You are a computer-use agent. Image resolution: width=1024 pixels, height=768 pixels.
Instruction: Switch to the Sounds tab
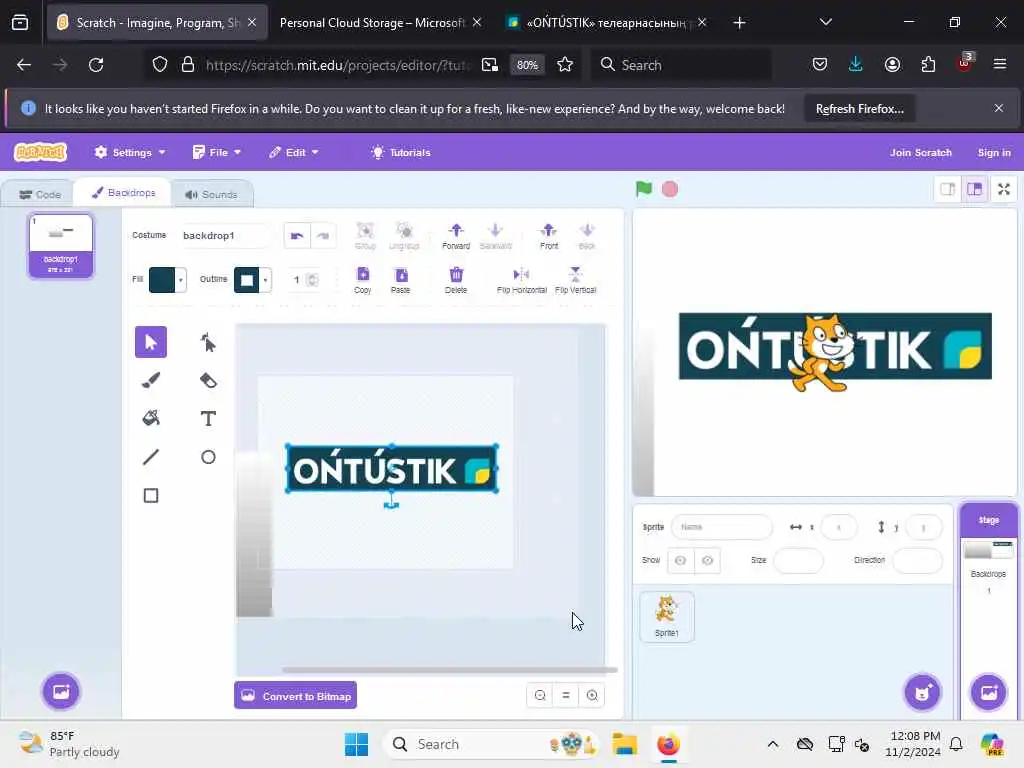pos(211,195)
